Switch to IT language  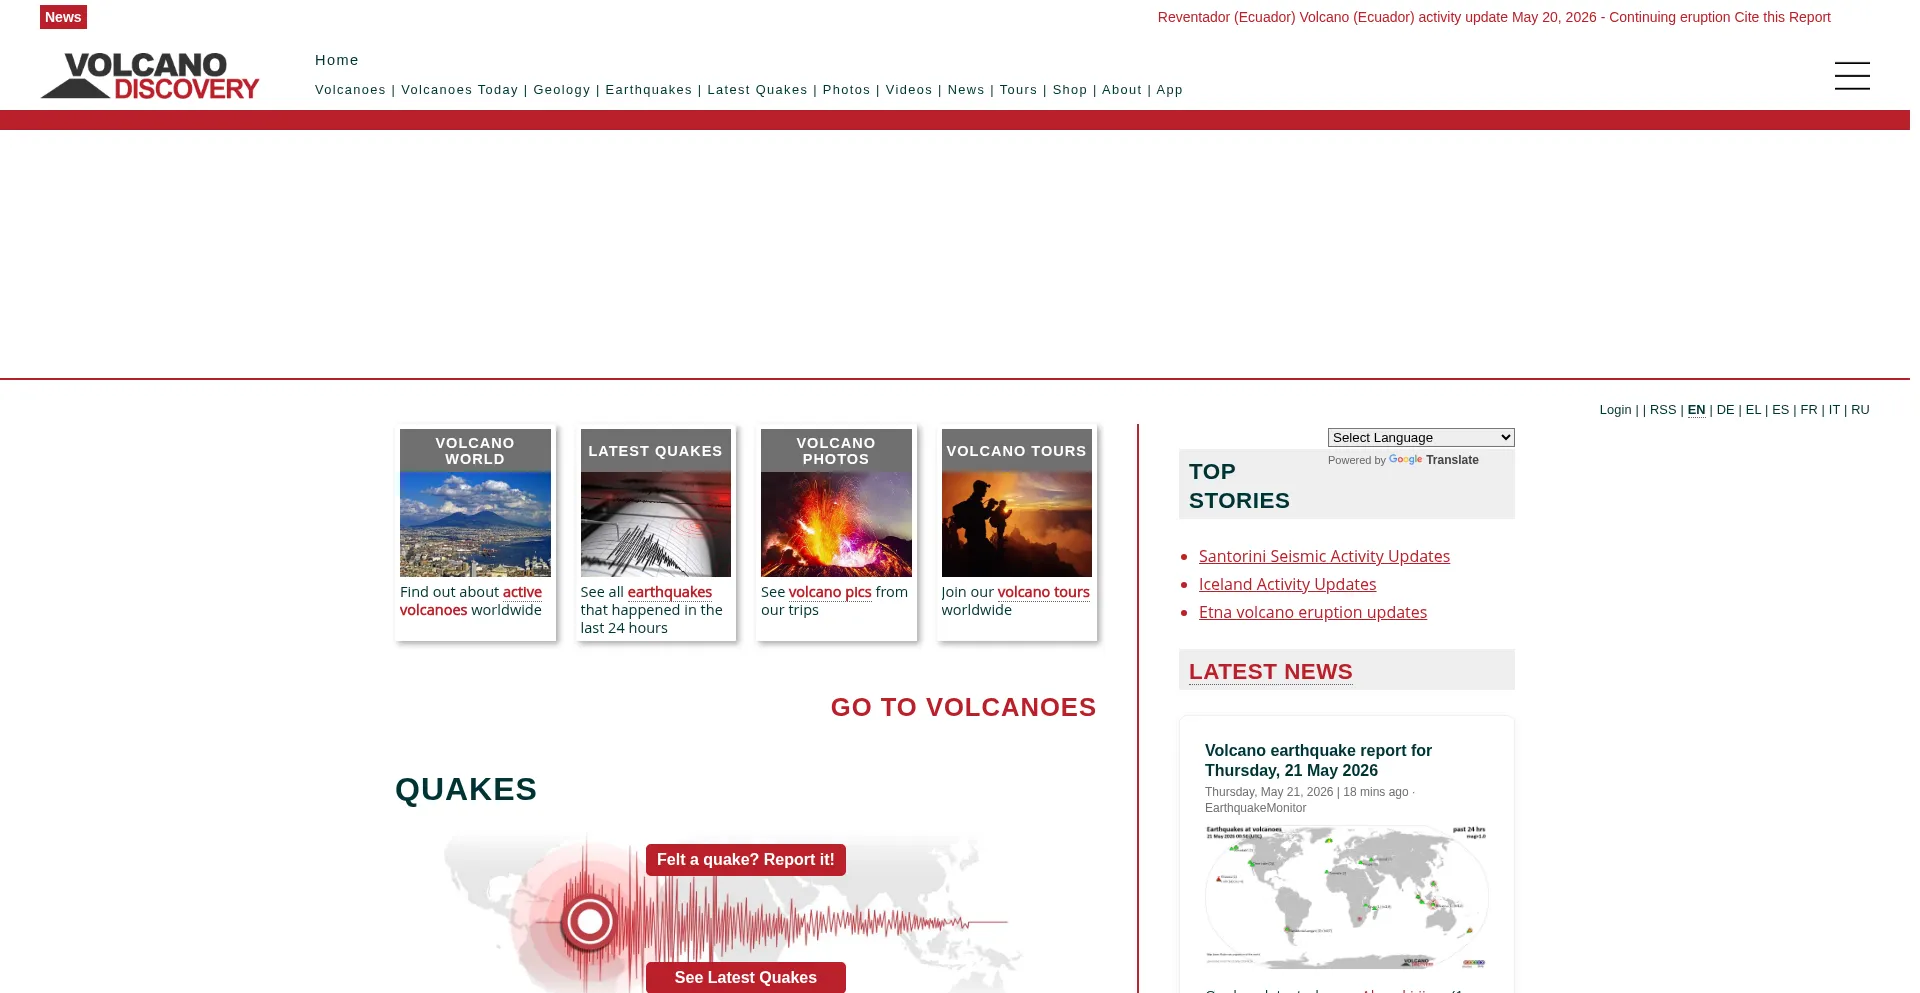click(x=1834, y=410)
